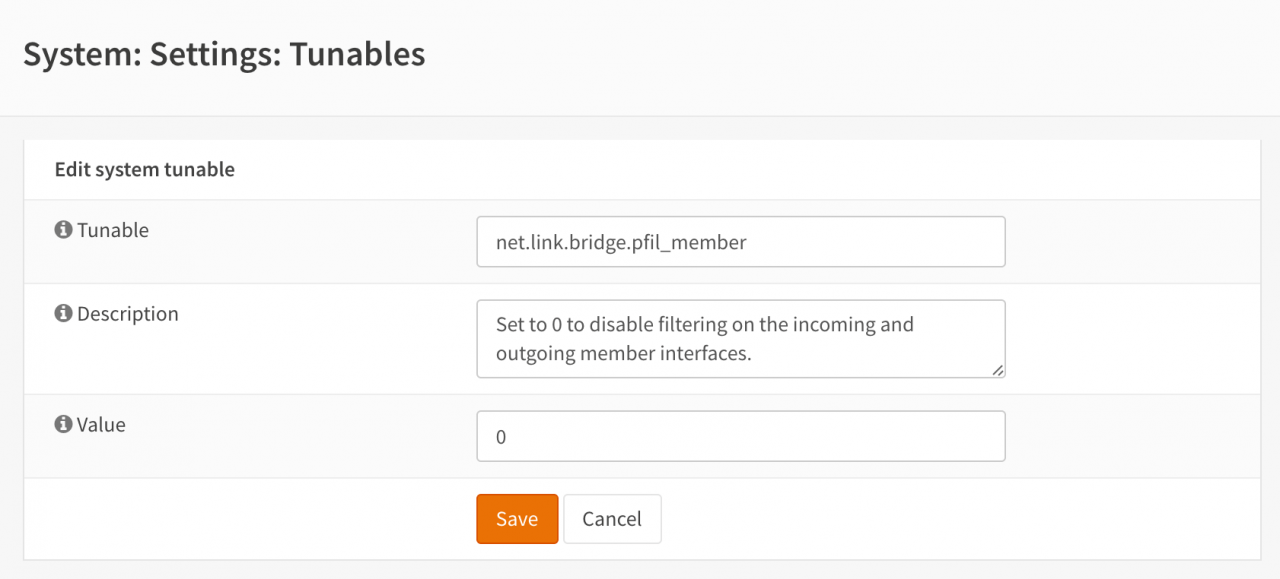Save the edited system tunable
Image resolution: width=1280 pixels, height=579 pixels.
pos(517,519)
